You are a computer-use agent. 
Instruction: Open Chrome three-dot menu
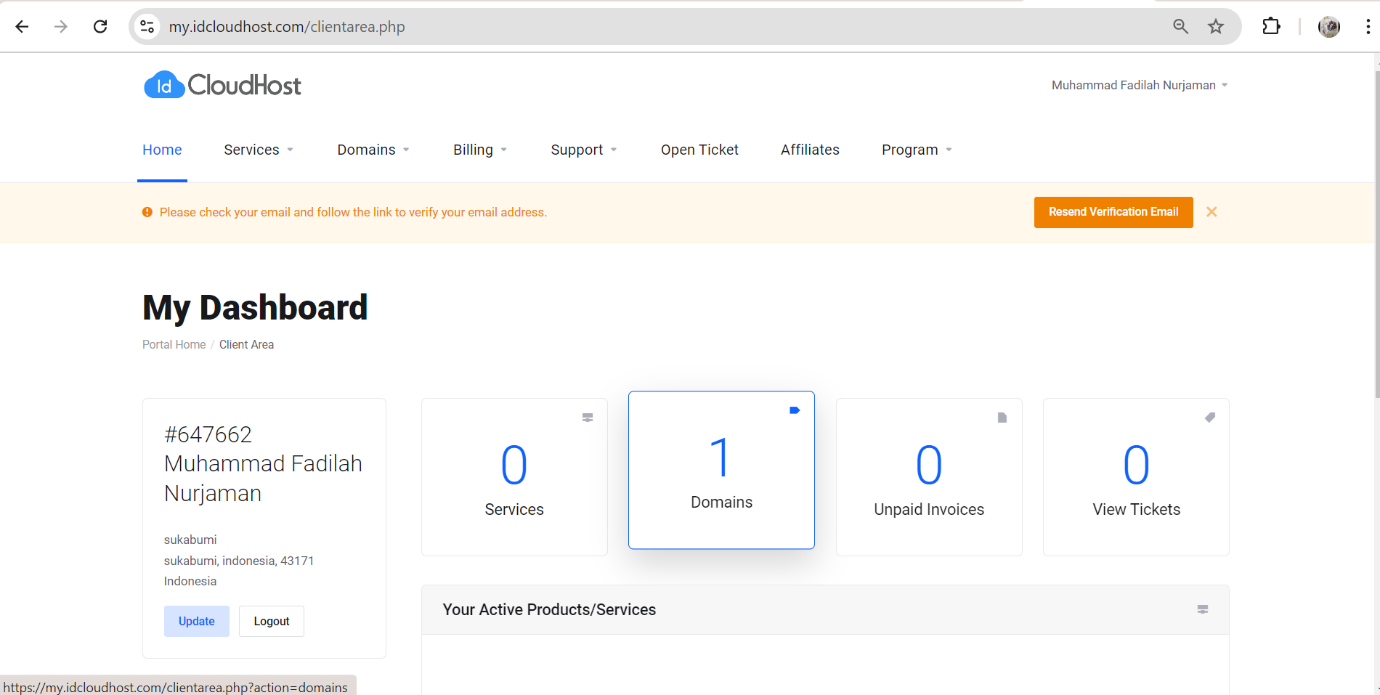1367,27
